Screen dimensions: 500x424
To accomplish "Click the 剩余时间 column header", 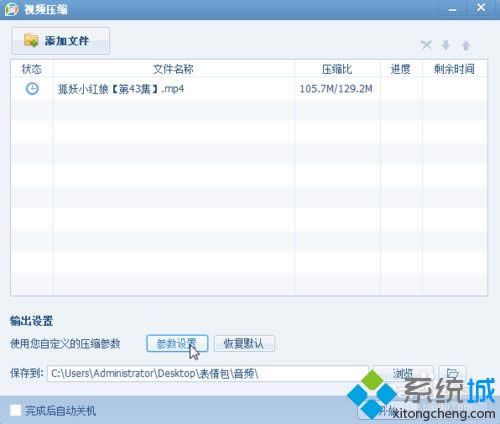I will 454,69.
